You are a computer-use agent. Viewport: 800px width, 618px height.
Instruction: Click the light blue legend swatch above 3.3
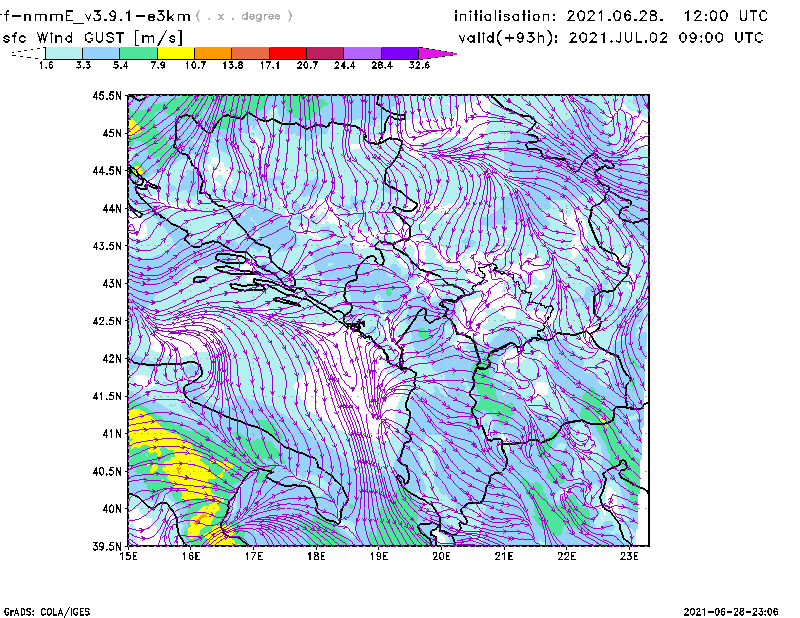(101, 53)
